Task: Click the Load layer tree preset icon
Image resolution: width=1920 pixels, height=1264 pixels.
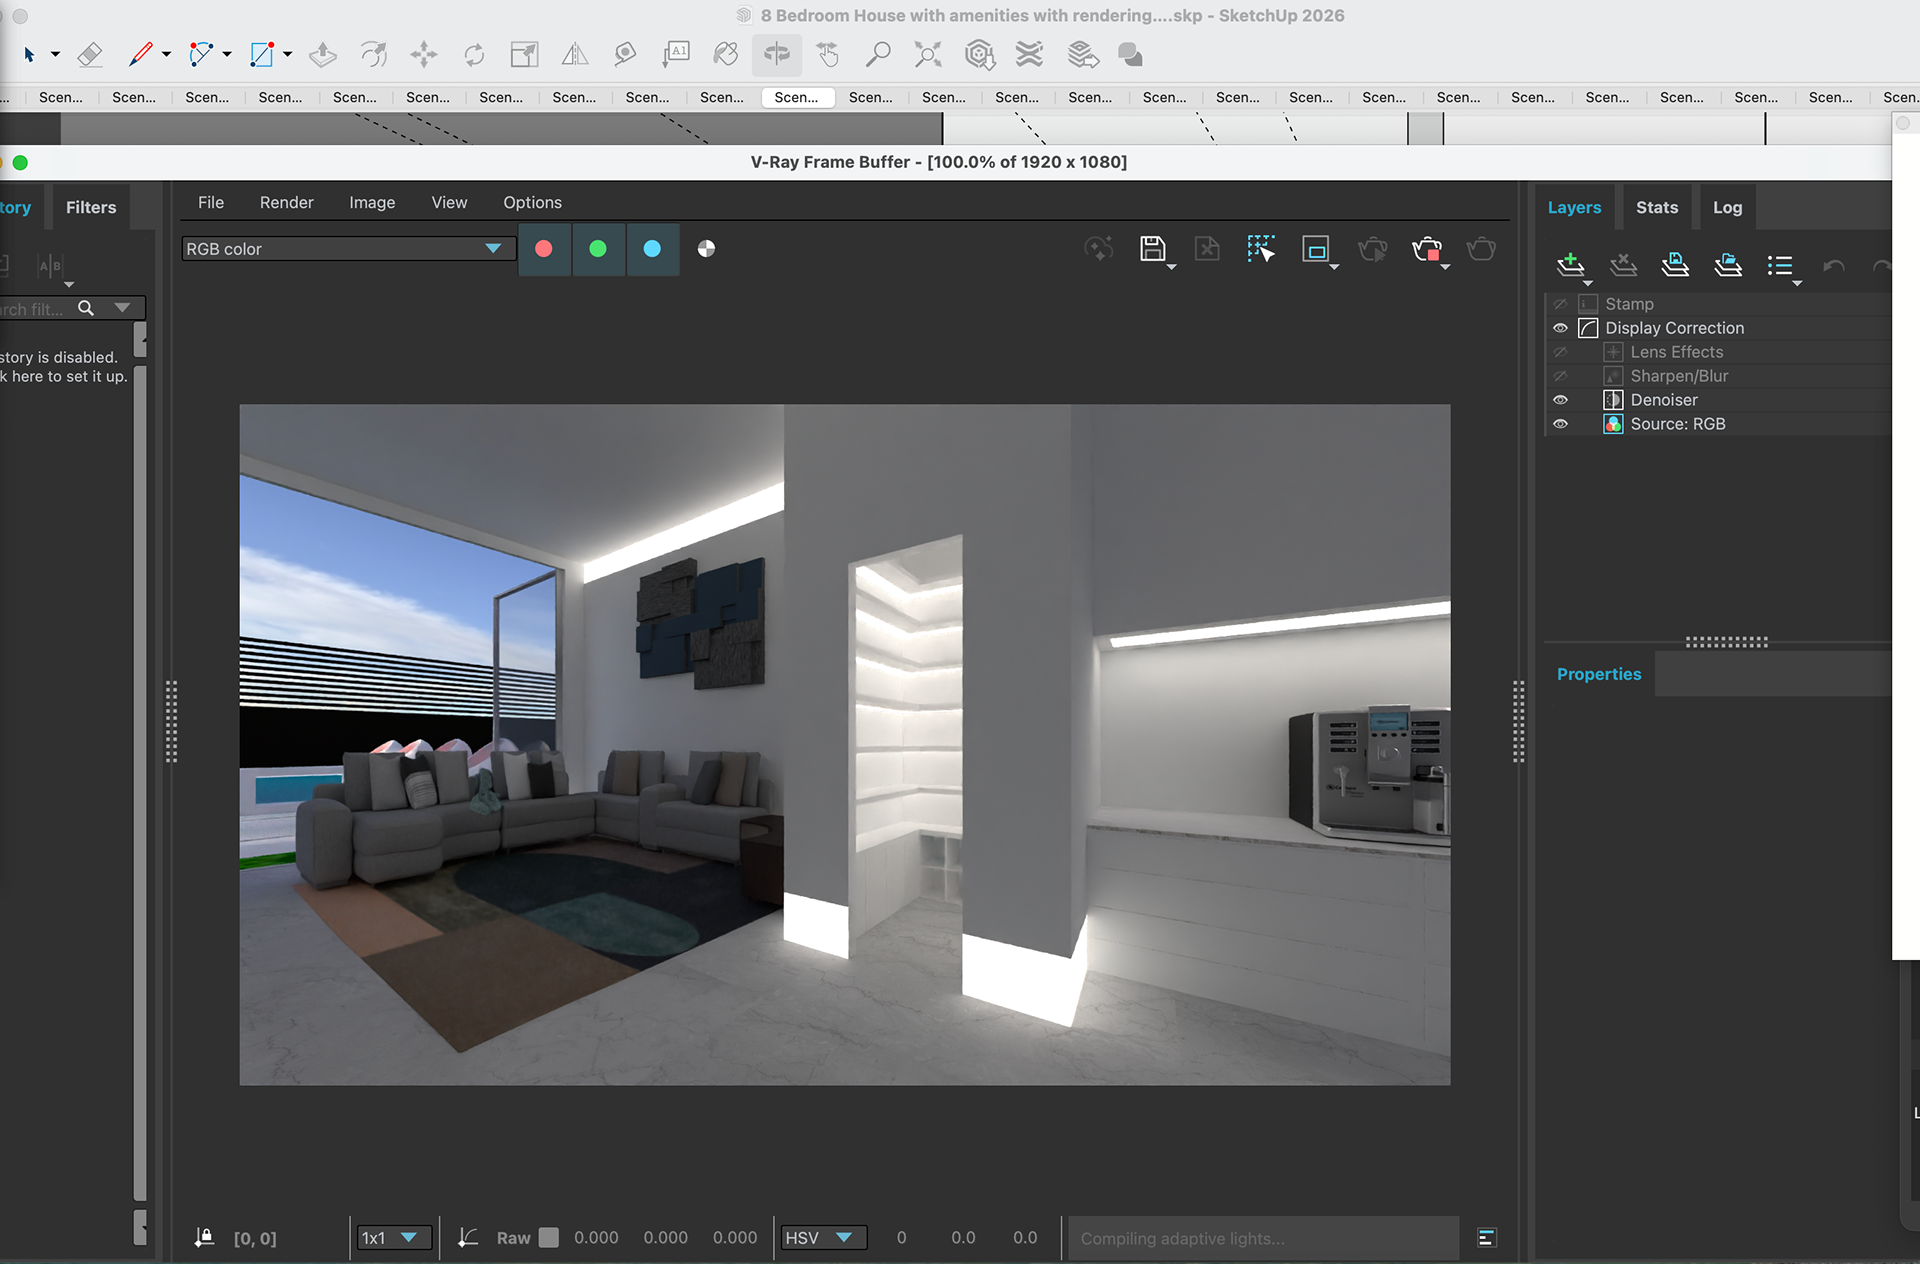Action: pos(1727,265)
